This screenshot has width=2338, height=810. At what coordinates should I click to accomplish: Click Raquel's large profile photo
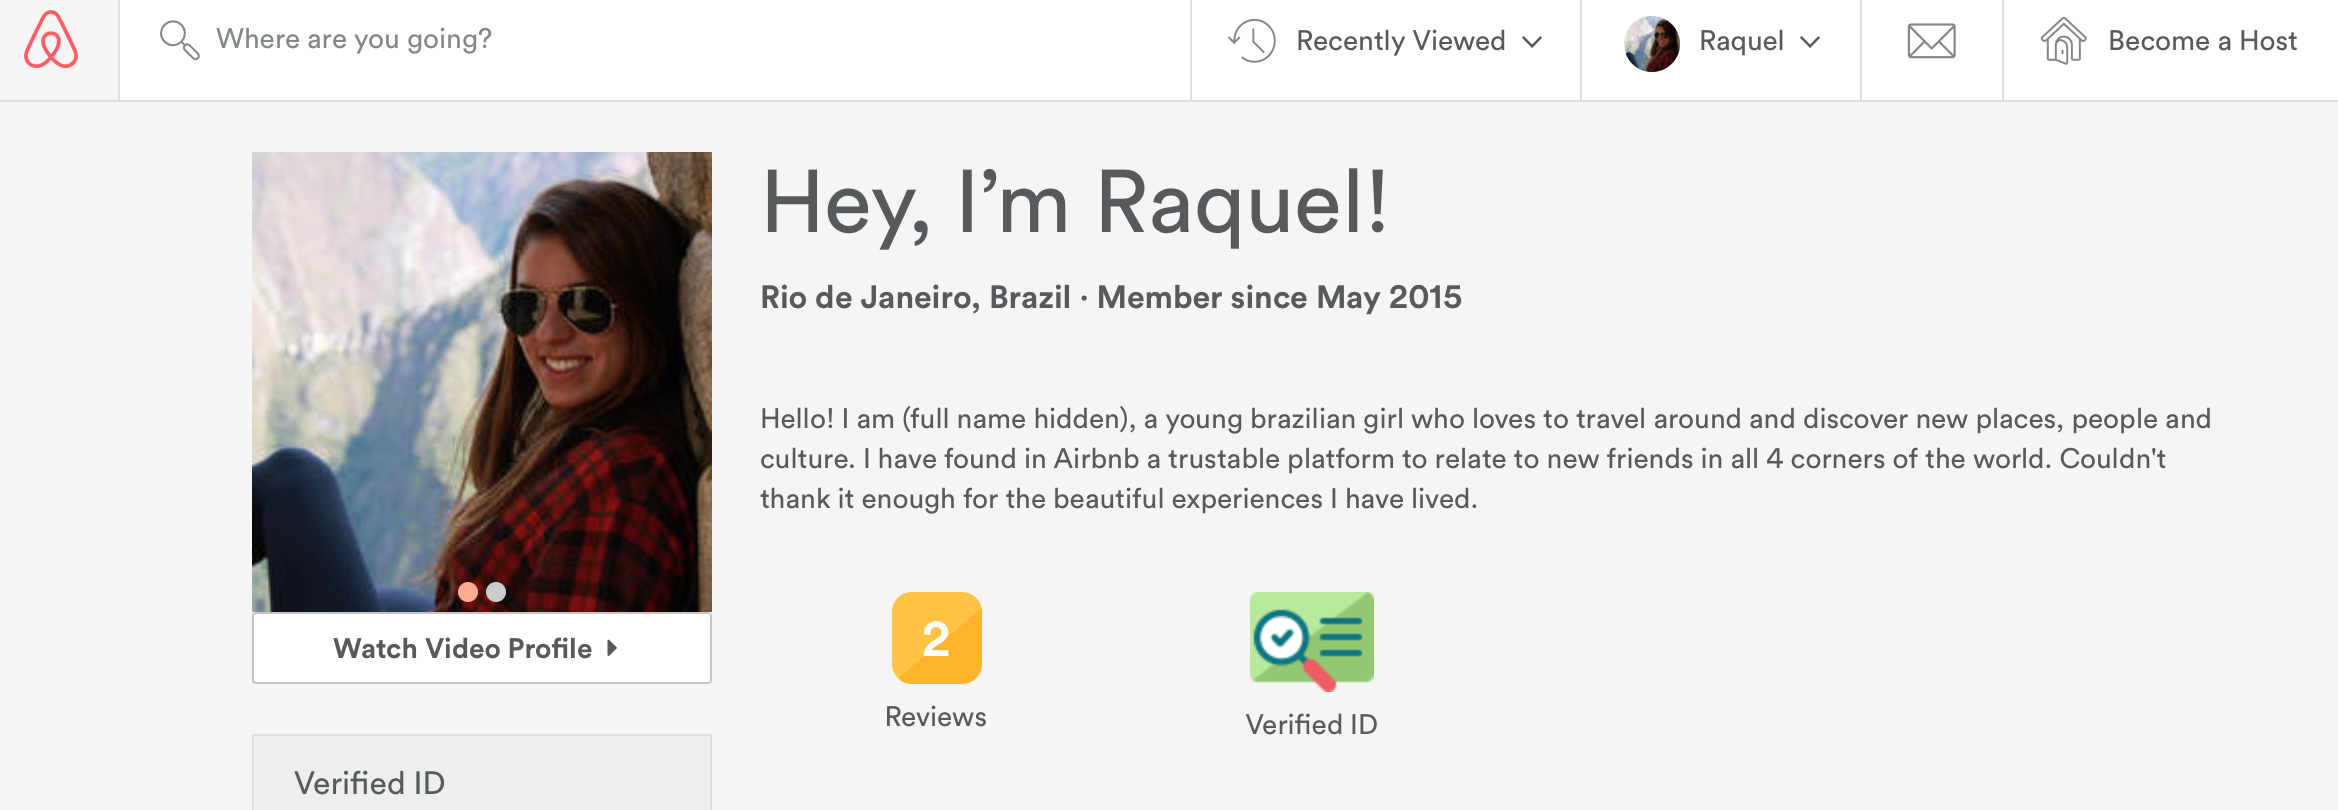tap(482, 382)
